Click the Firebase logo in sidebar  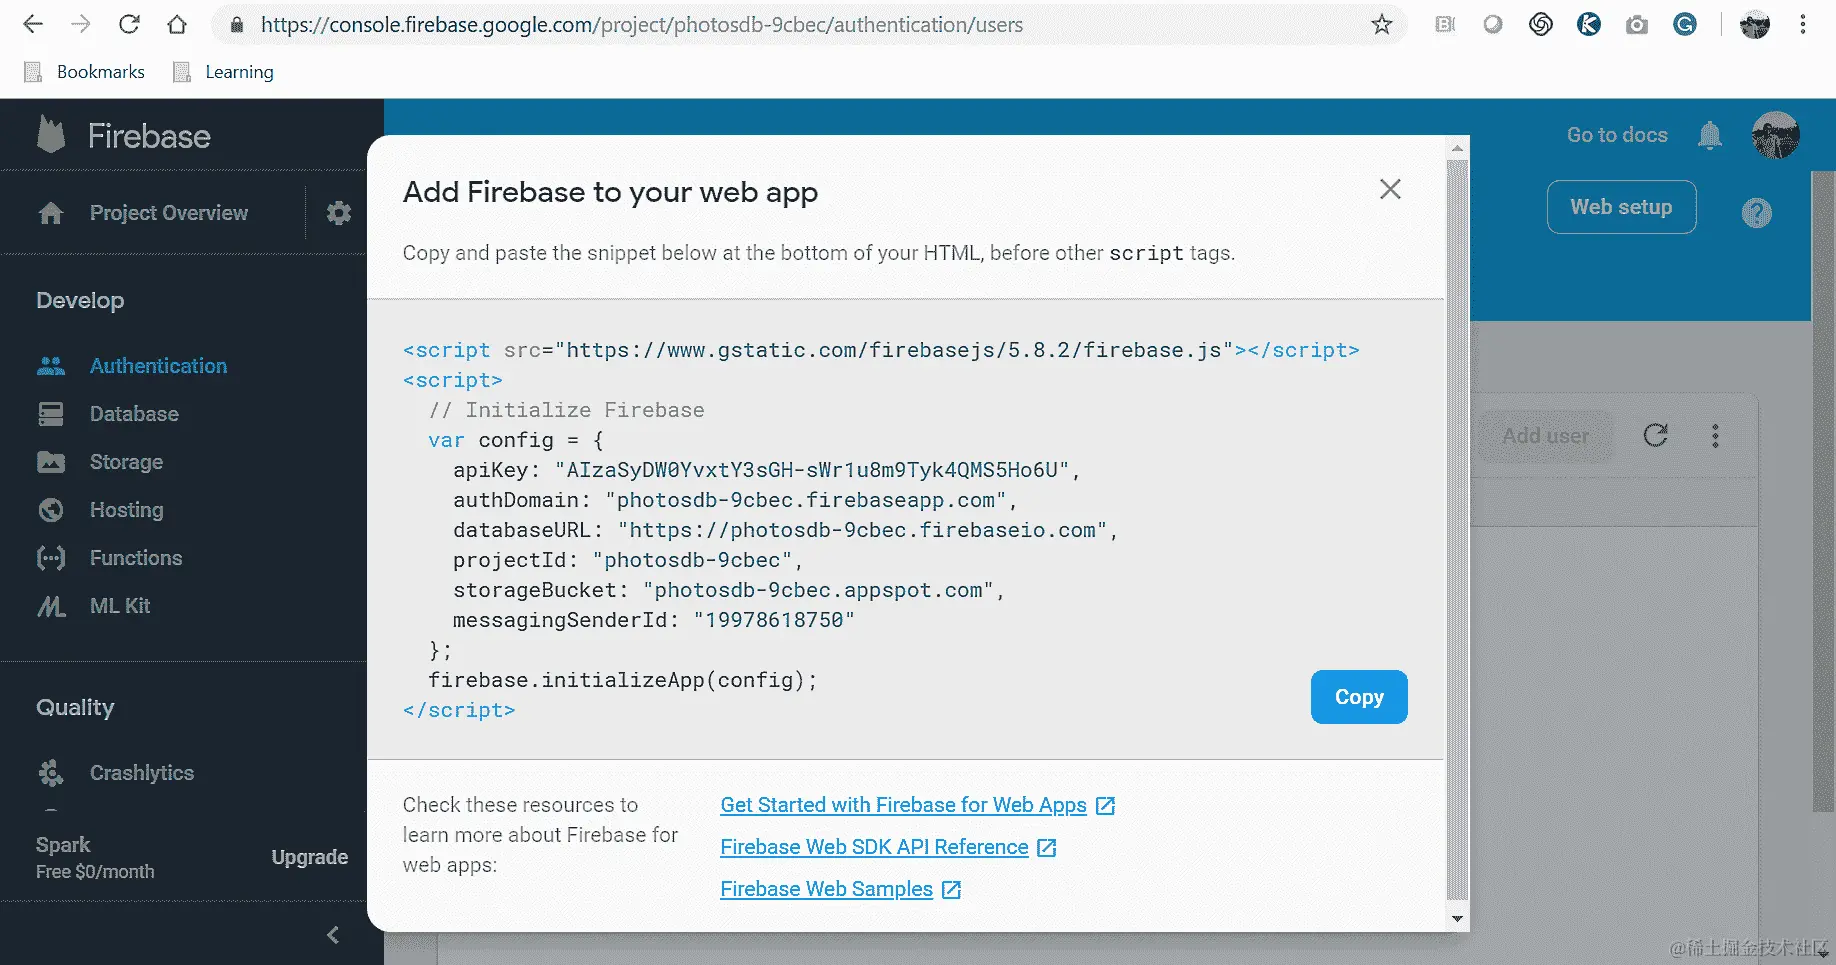[x=52, y=135]
